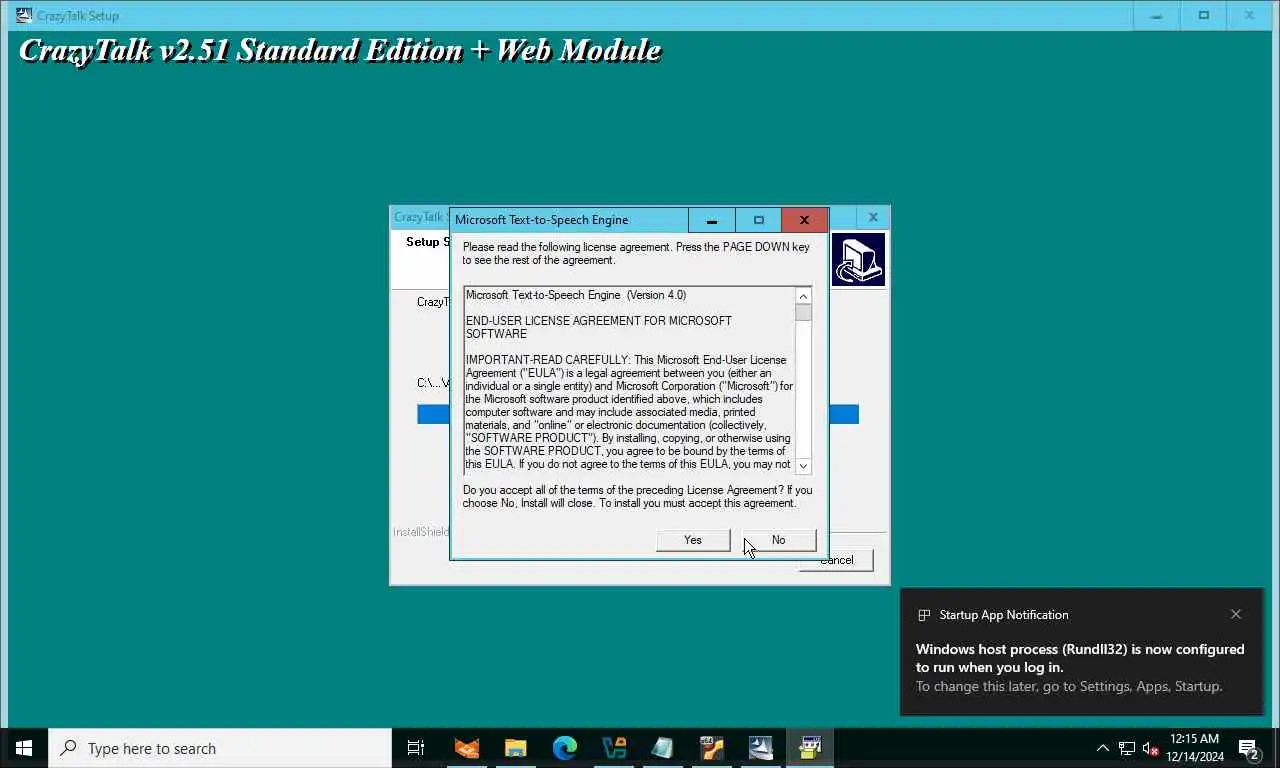Maximize the CrazyTalk Setup background window

[1204, 15]
